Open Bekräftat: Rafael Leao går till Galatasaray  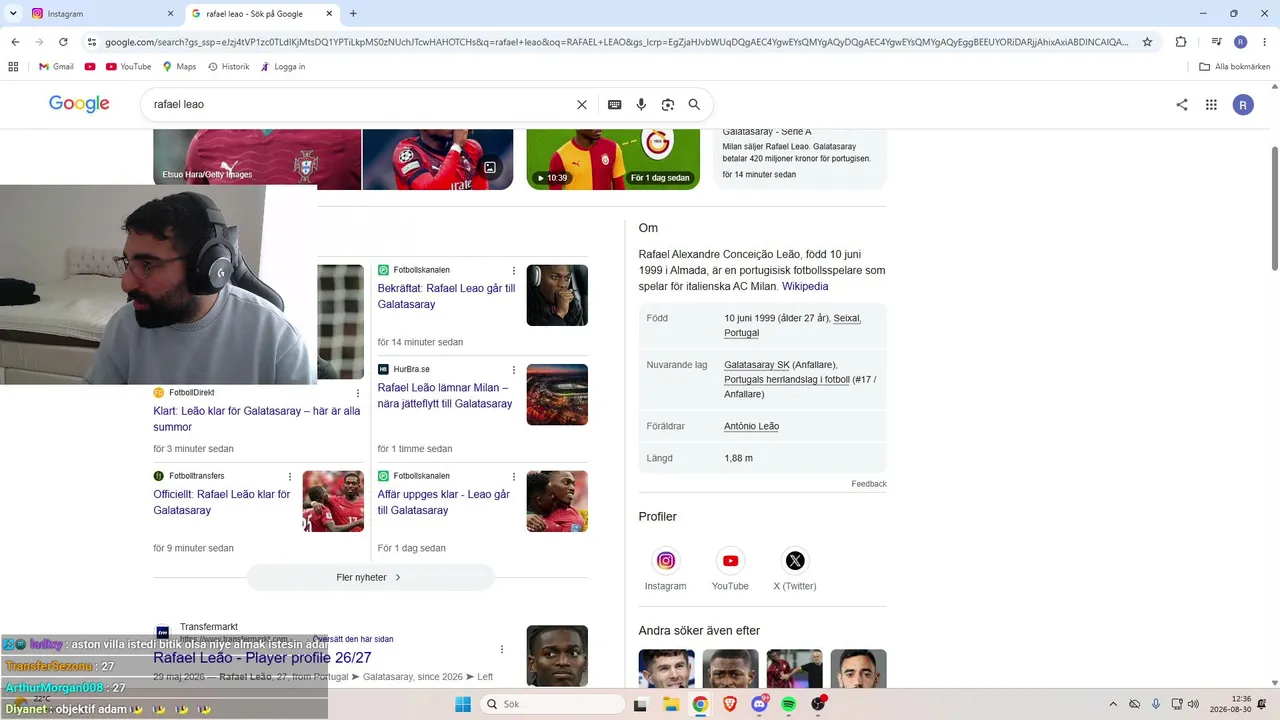point(446,296)
